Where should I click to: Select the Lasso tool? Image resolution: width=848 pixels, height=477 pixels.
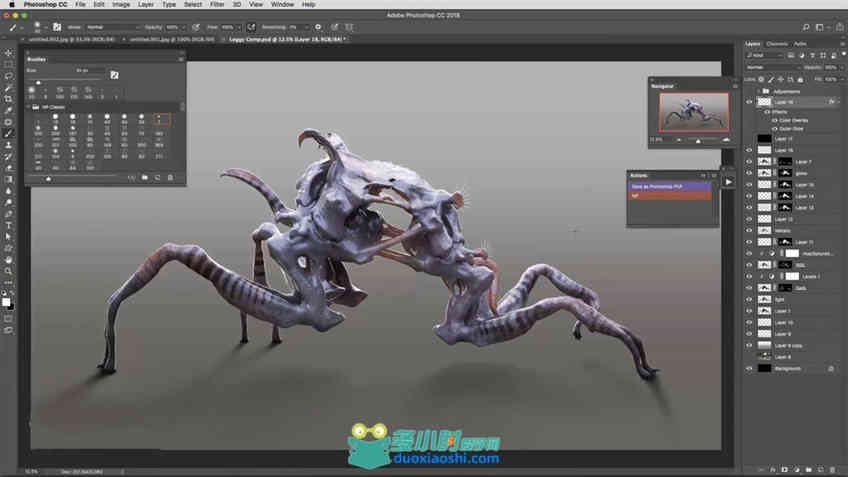(8, 76)
